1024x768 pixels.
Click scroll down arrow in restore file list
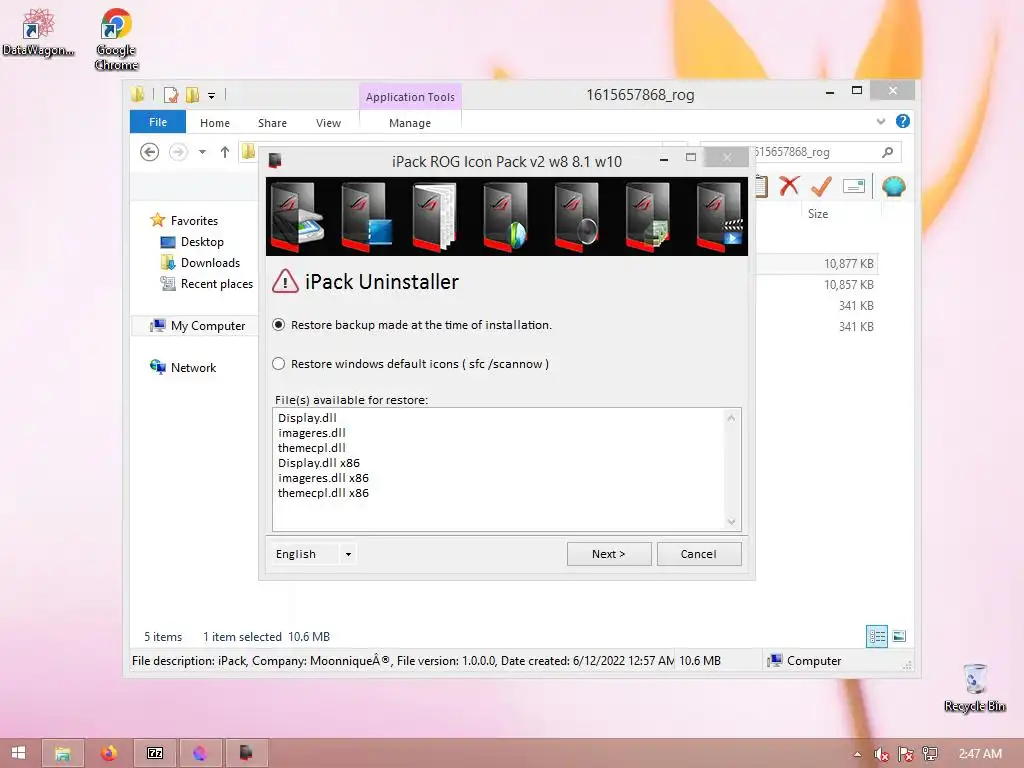731,521
